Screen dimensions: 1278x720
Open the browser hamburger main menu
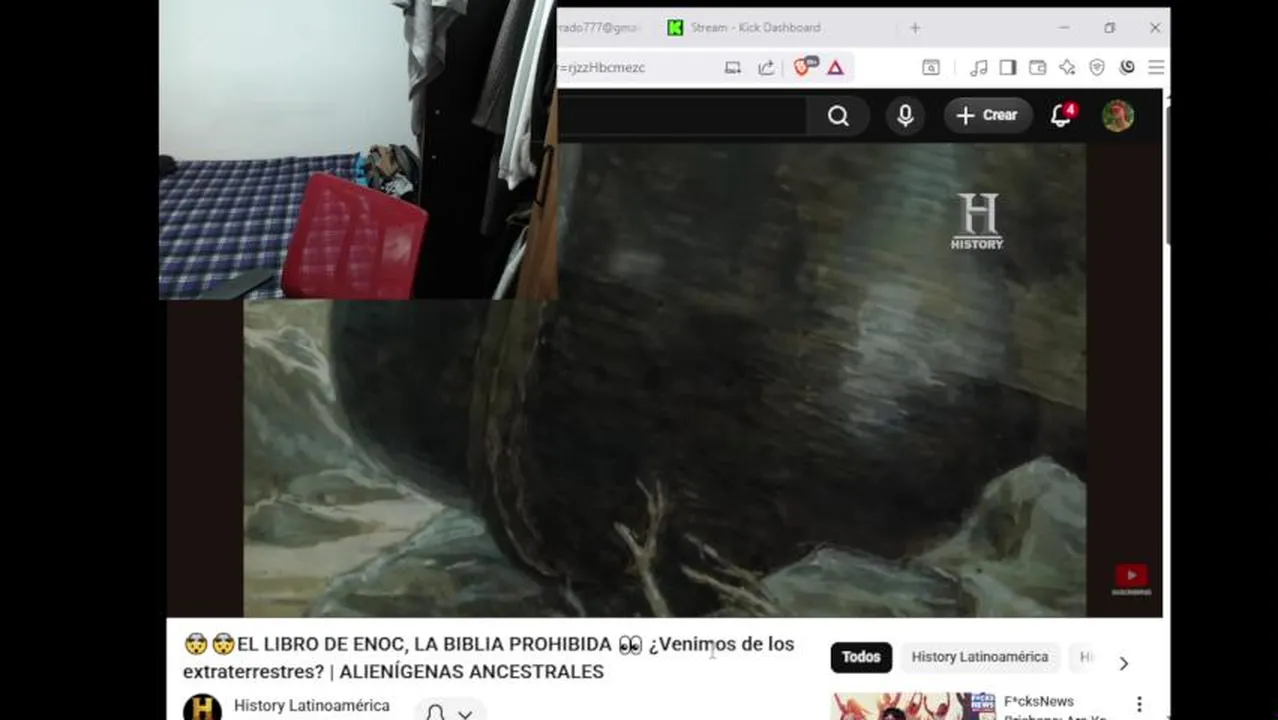pyautogui.click(x=1156, y=68)
